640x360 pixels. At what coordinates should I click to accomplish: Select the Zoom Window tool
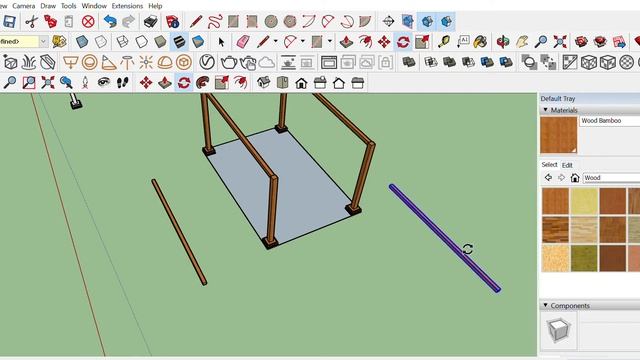(x=29, y=83)
